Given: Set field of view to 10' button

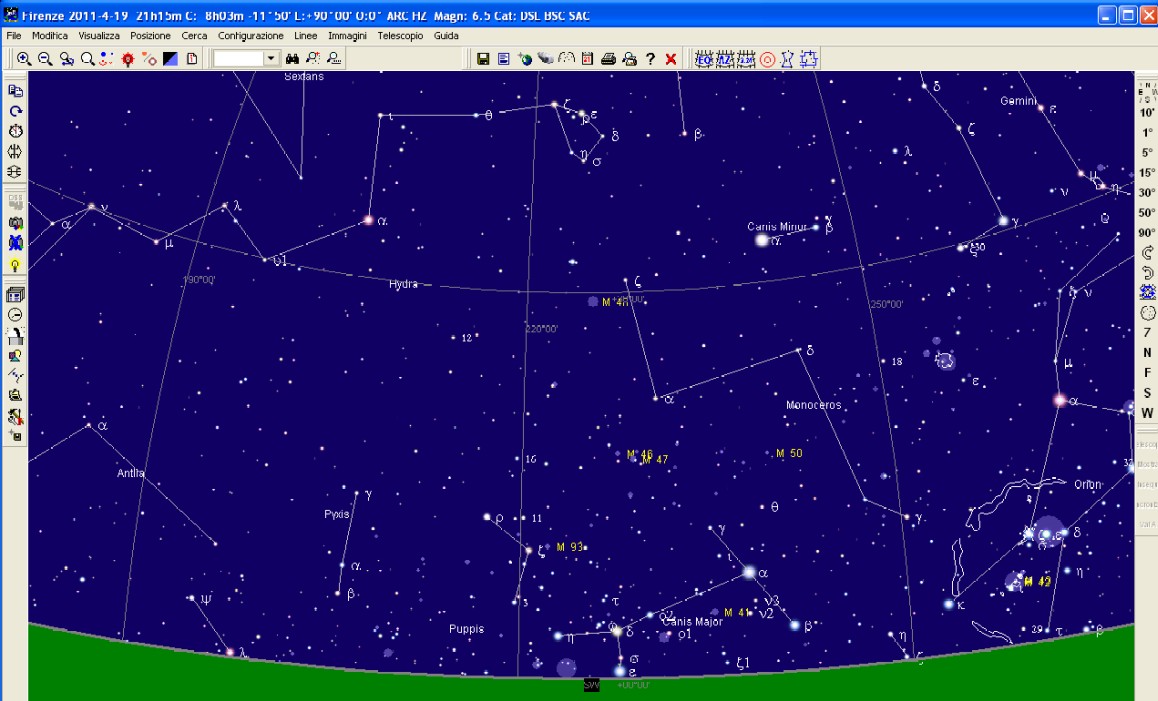Looking at the screenshot, I should click(x=1147, y=113).
